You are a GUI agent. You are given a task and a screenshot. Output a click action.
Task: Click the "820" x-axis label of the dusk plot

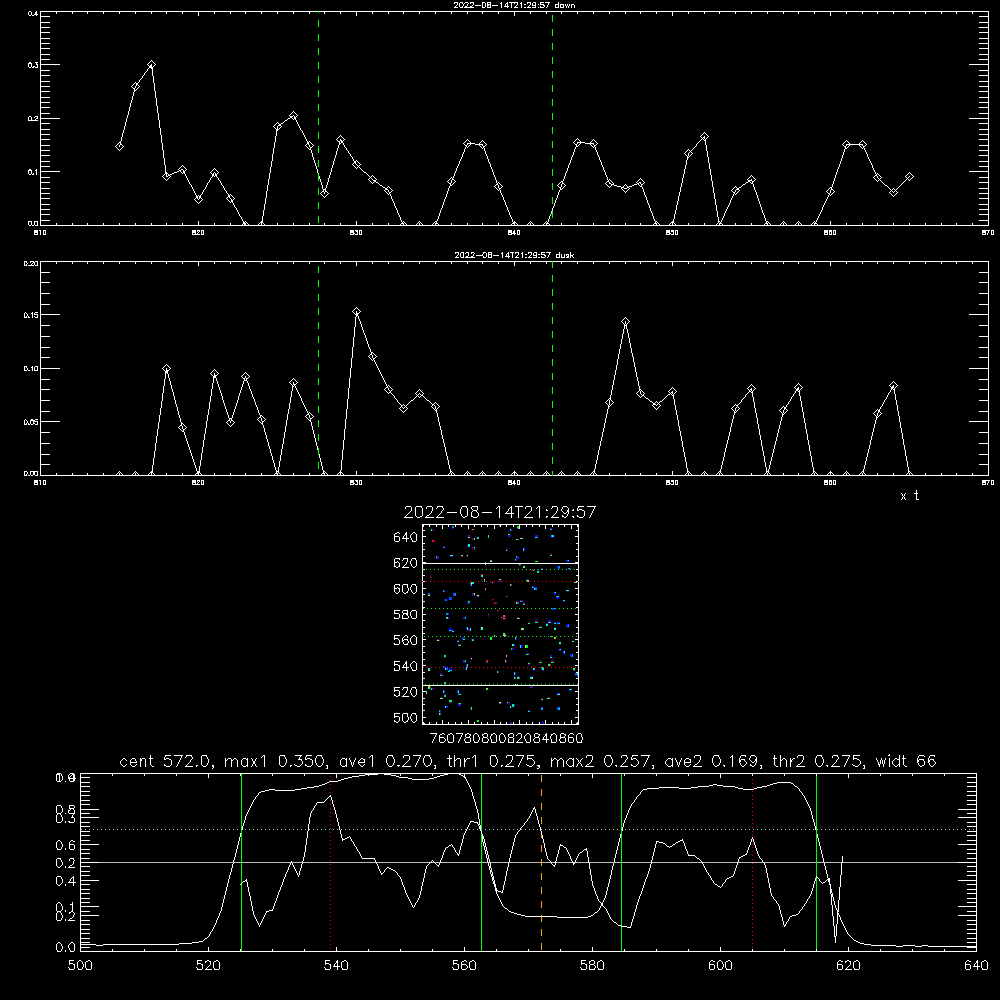click(198, 483)
